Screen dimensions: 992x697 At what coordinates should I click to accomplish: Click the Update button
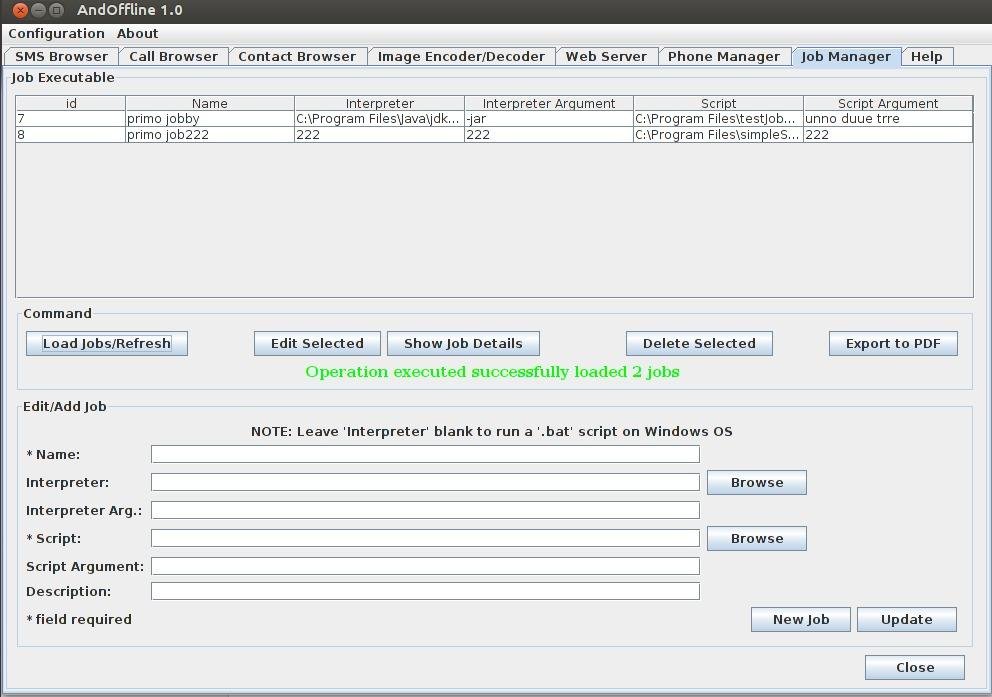point(906,619)
